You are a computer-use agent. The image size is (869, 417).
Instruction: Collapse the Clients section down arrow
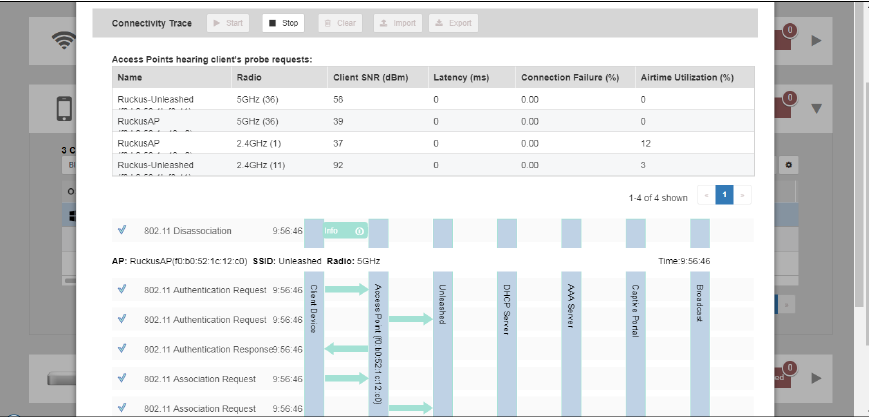coord(816,108)
